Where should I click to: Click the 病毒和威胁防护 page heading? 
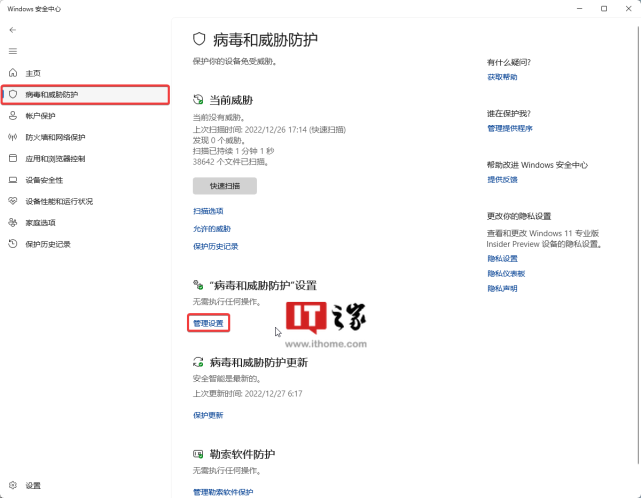(x=265, y=40)
